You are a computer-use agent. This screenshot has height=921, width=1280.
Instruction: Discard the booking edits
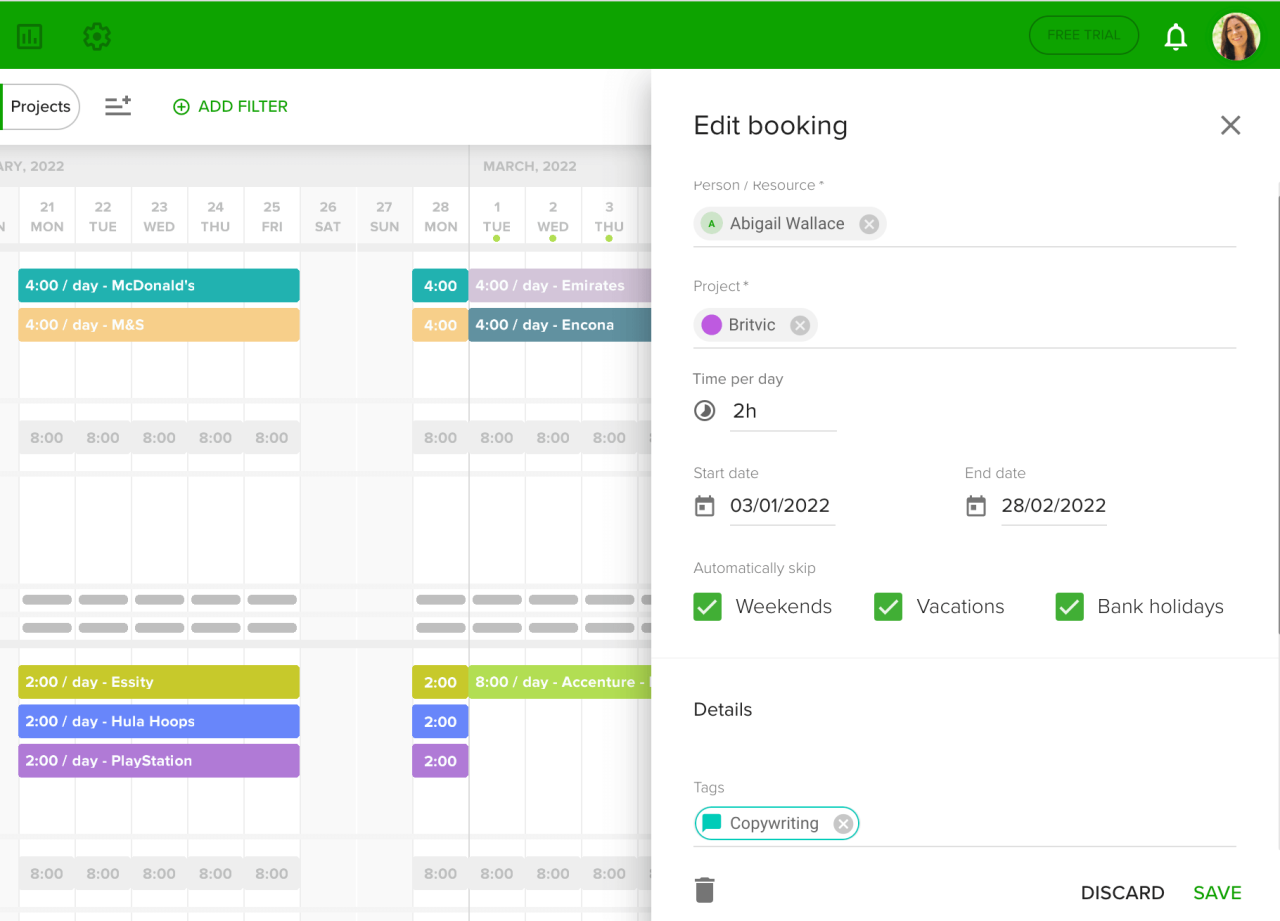1122,893
